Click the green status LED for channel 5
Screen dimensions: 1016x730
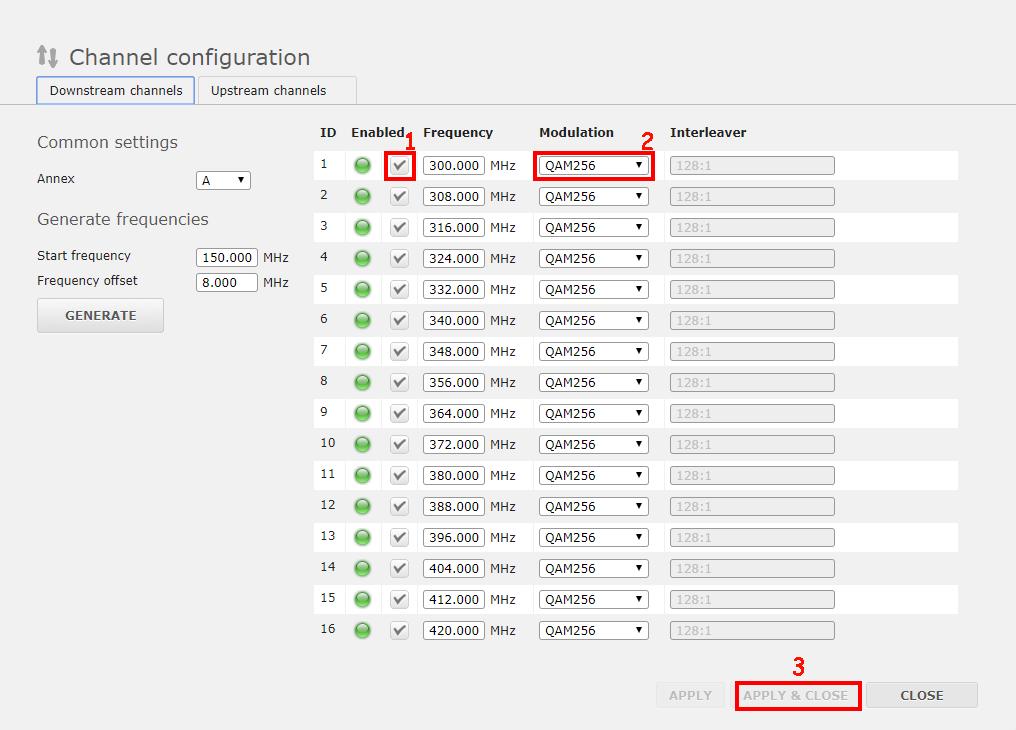tap(362, 290)
